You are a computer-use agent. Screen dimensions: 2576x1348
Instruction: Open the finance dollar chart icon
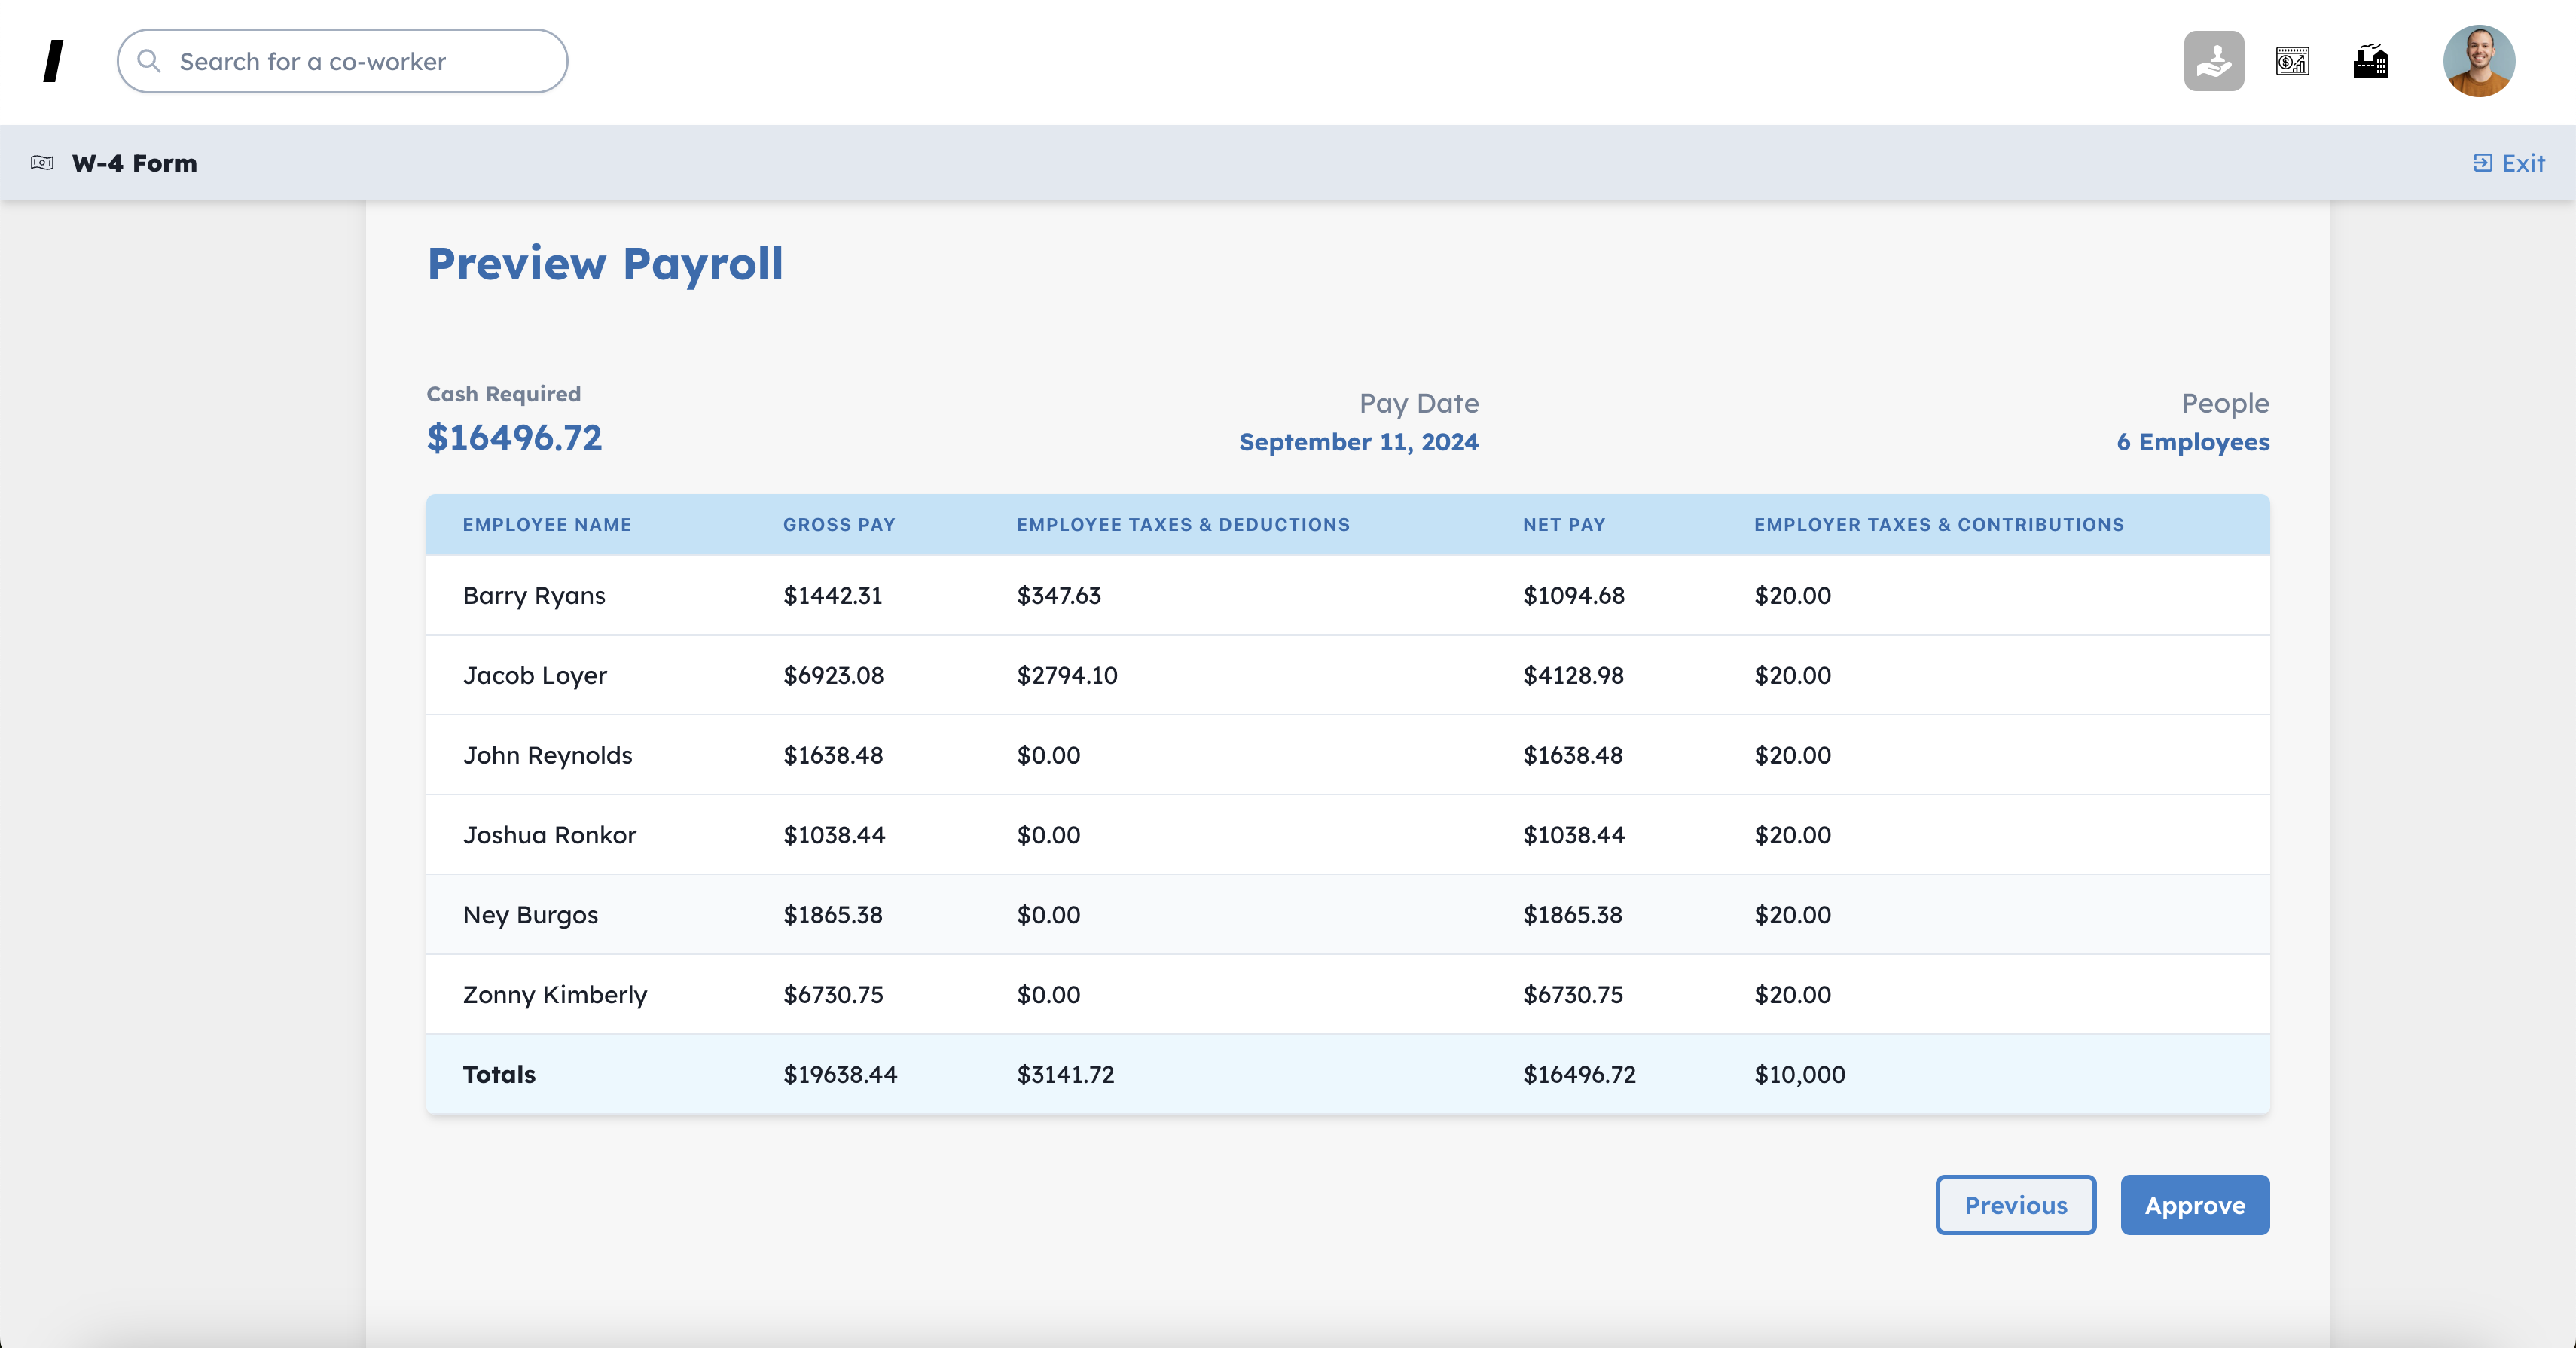2292,61
